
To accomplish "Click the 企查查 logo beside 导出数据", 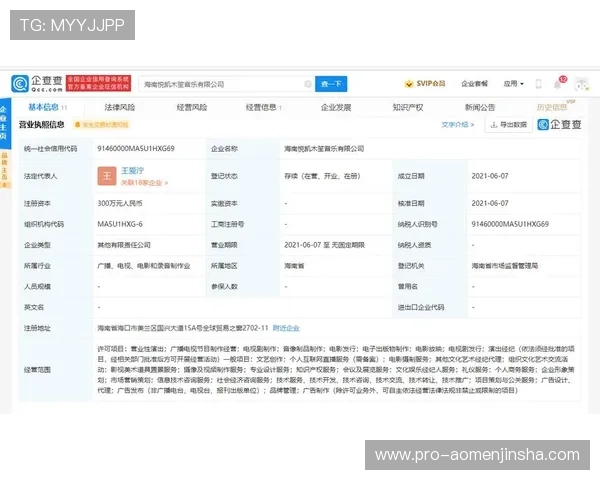I will [559, 124].
